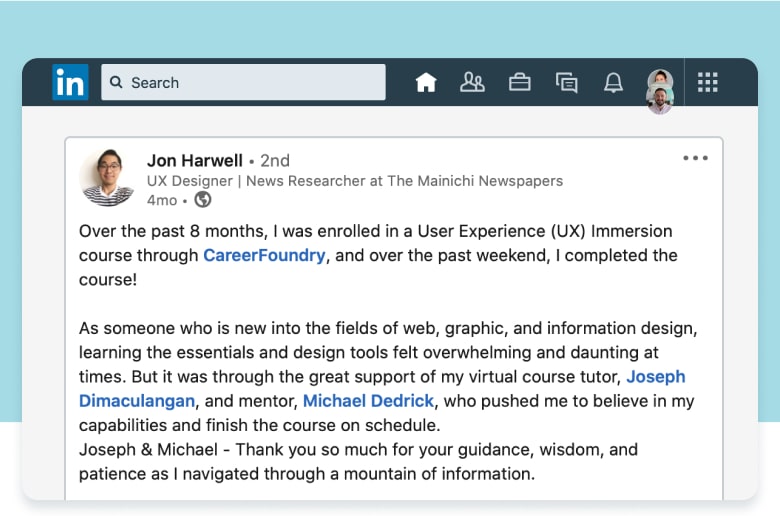Open the Messaging icon
The height and width of the screenshot is (516, 780).
click(x=567, y=83)
